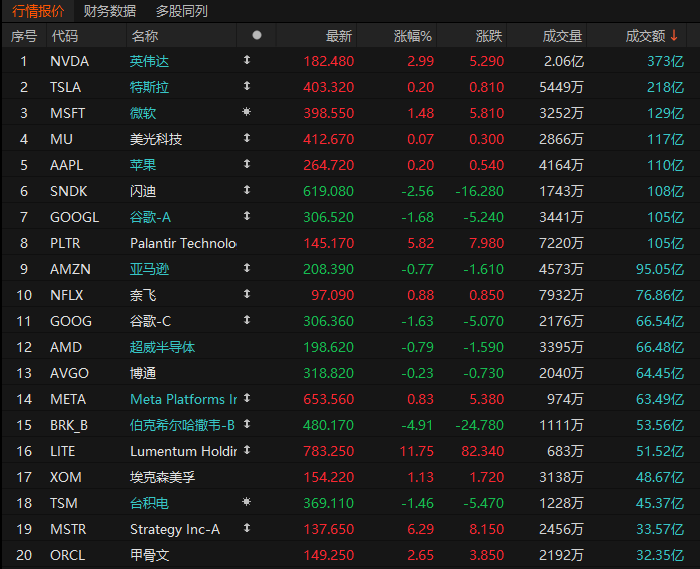700x569 pixels.
Task: Select the 美光科技 name cell
Action: pos(156,139)
